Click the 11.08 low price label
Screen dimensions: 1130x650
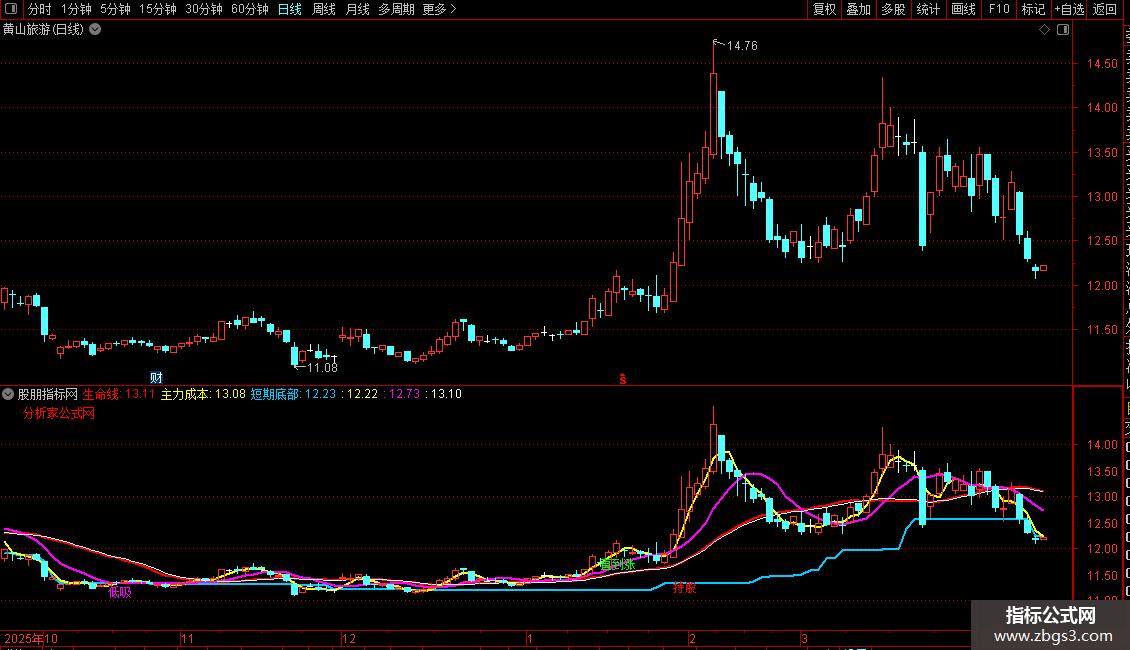pos(322,368)
